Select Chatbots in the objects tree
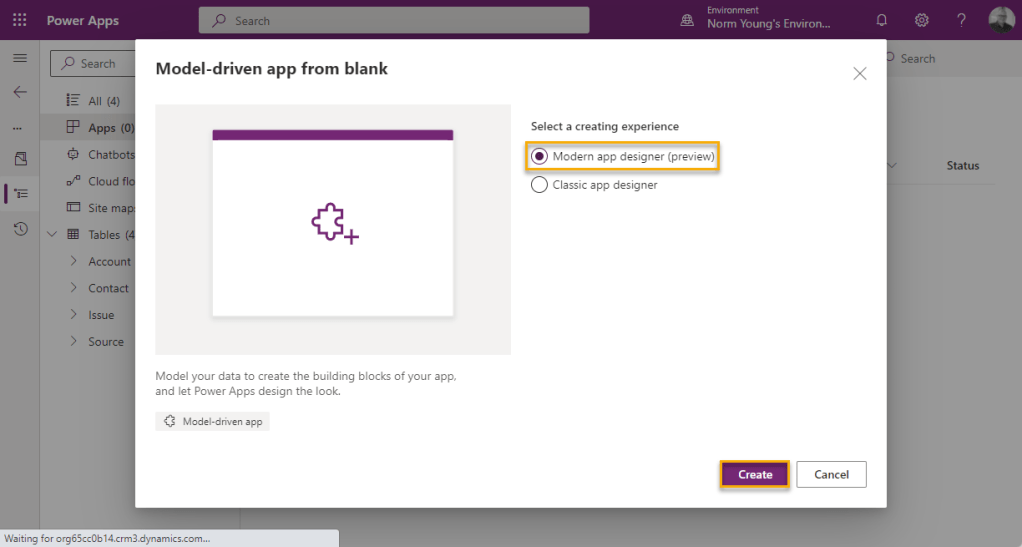The width and height of the screenshot is (1022, 547). pyautogui.click(x=111, y=155)
